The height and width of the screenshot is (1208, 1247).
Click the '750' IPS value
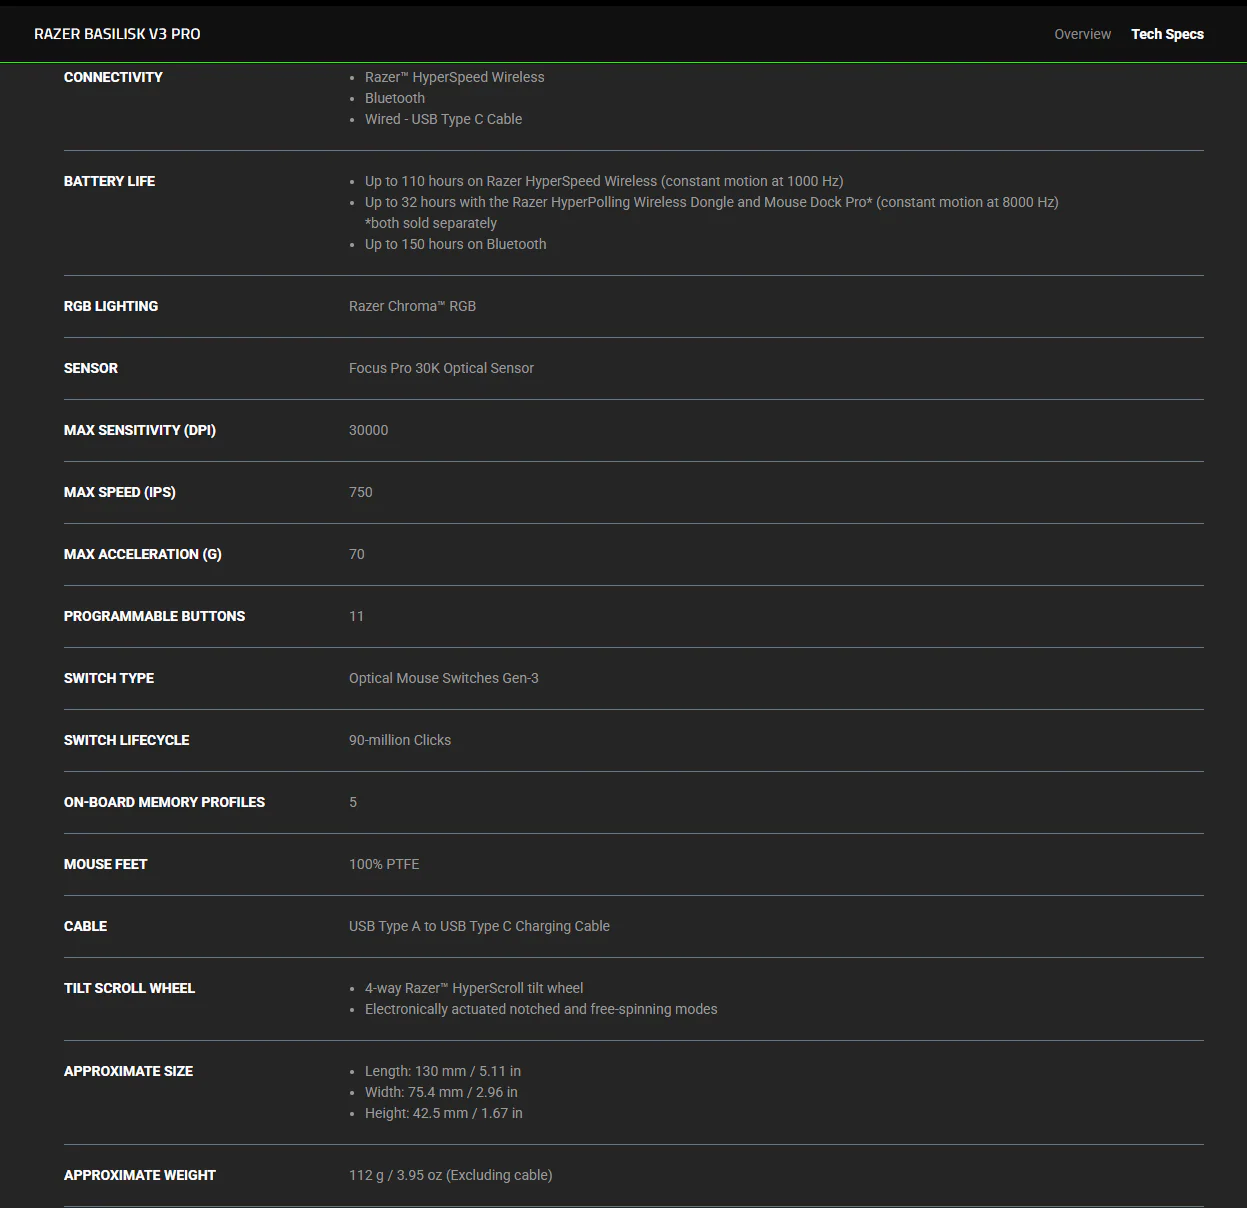pos(361,492)
